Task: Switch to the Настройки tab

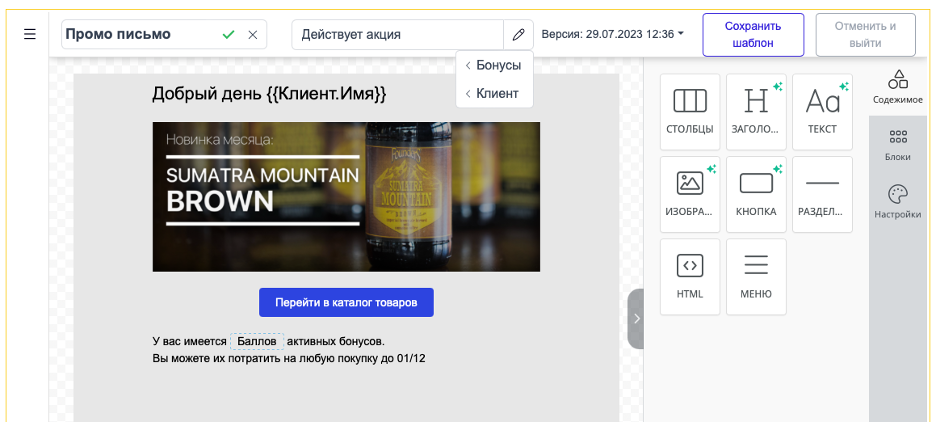Action: 898,202
